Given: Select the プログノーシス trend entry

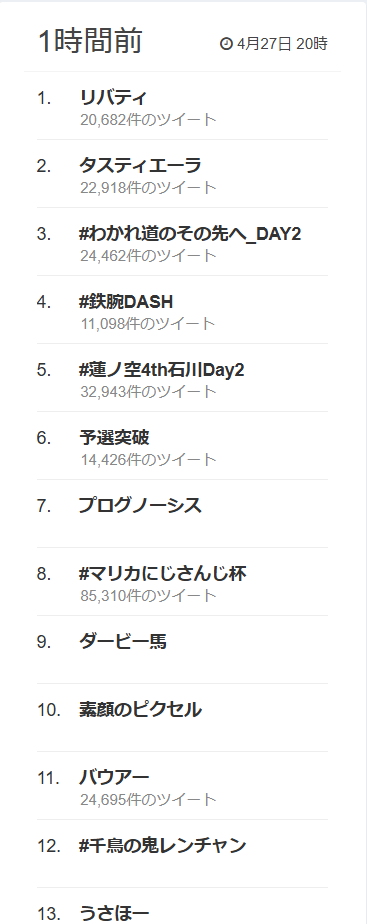Looking at the screenshot, I should 140,506.
